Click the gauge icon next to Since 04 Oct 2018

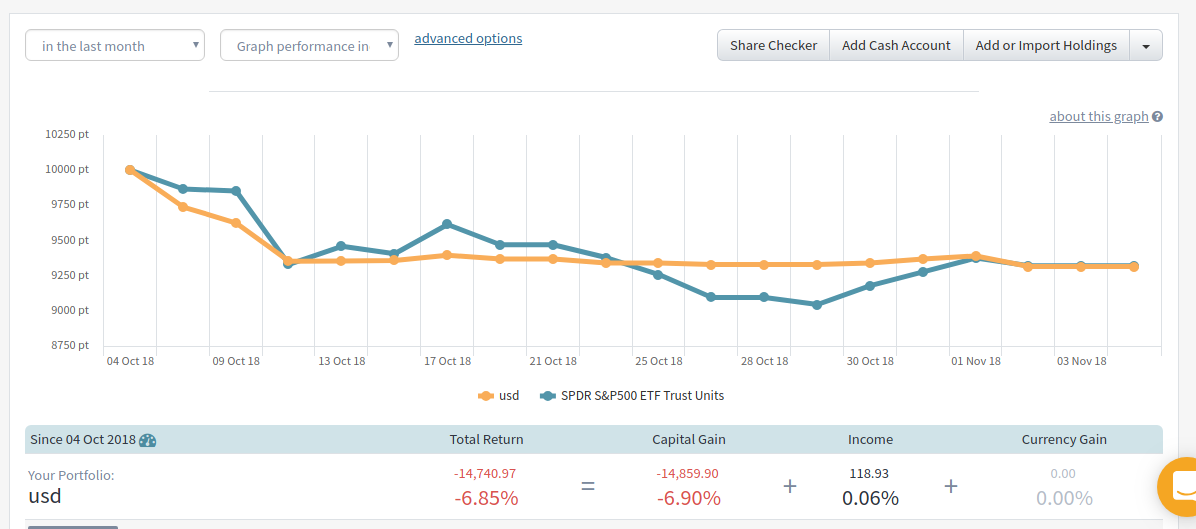pyautogui.click(x=148, y=440)
